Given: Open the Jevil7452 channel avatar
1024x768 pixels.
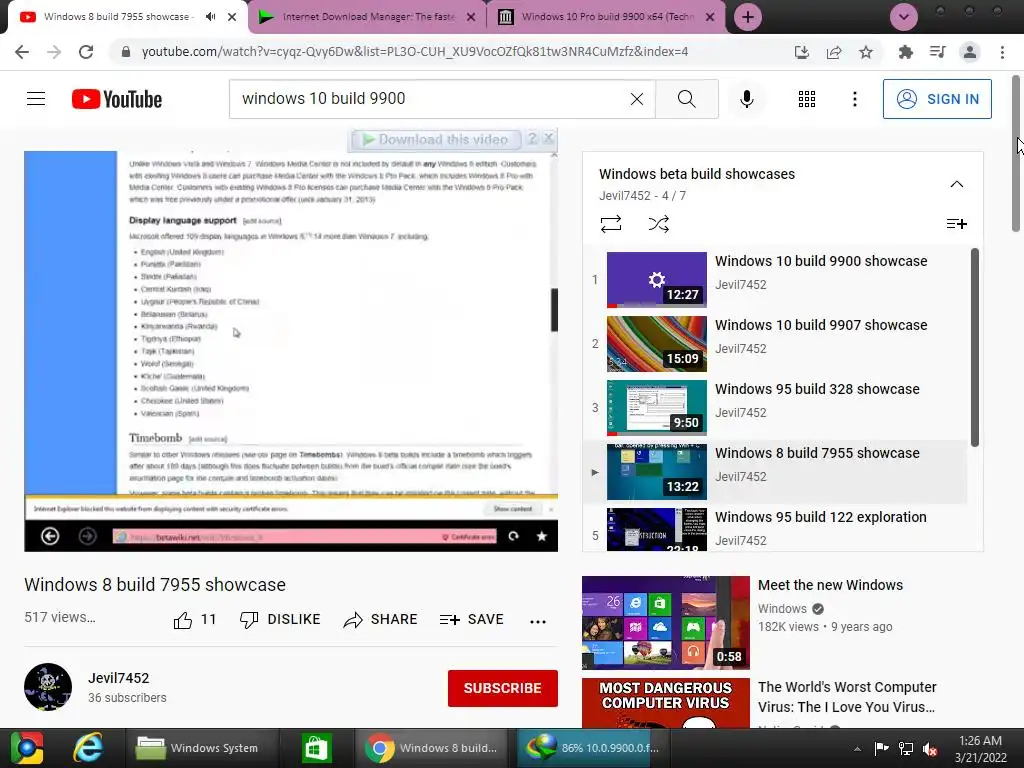Looking at the screenshot, I should pos(48,687).
